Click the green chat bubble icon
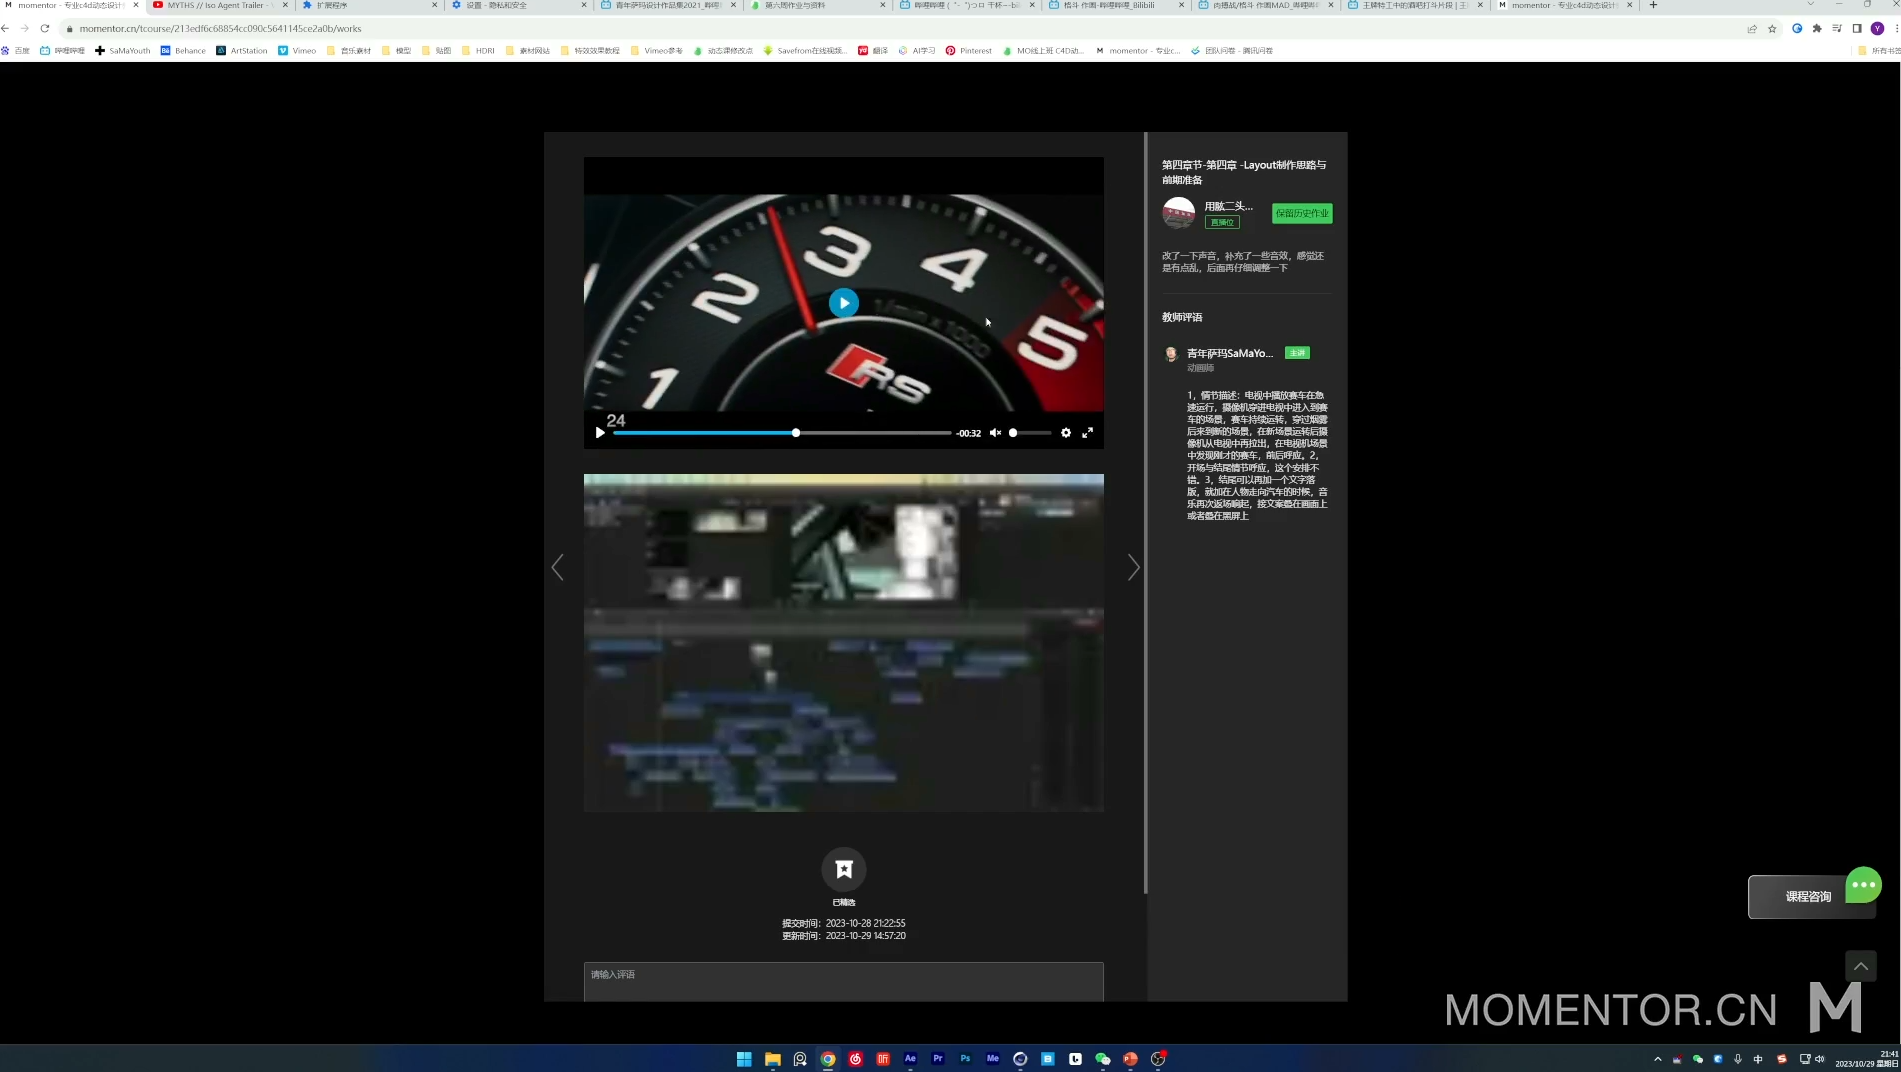This screenshot has width=1901, height=1072. pyautogui.click(x=1863, y=885)
